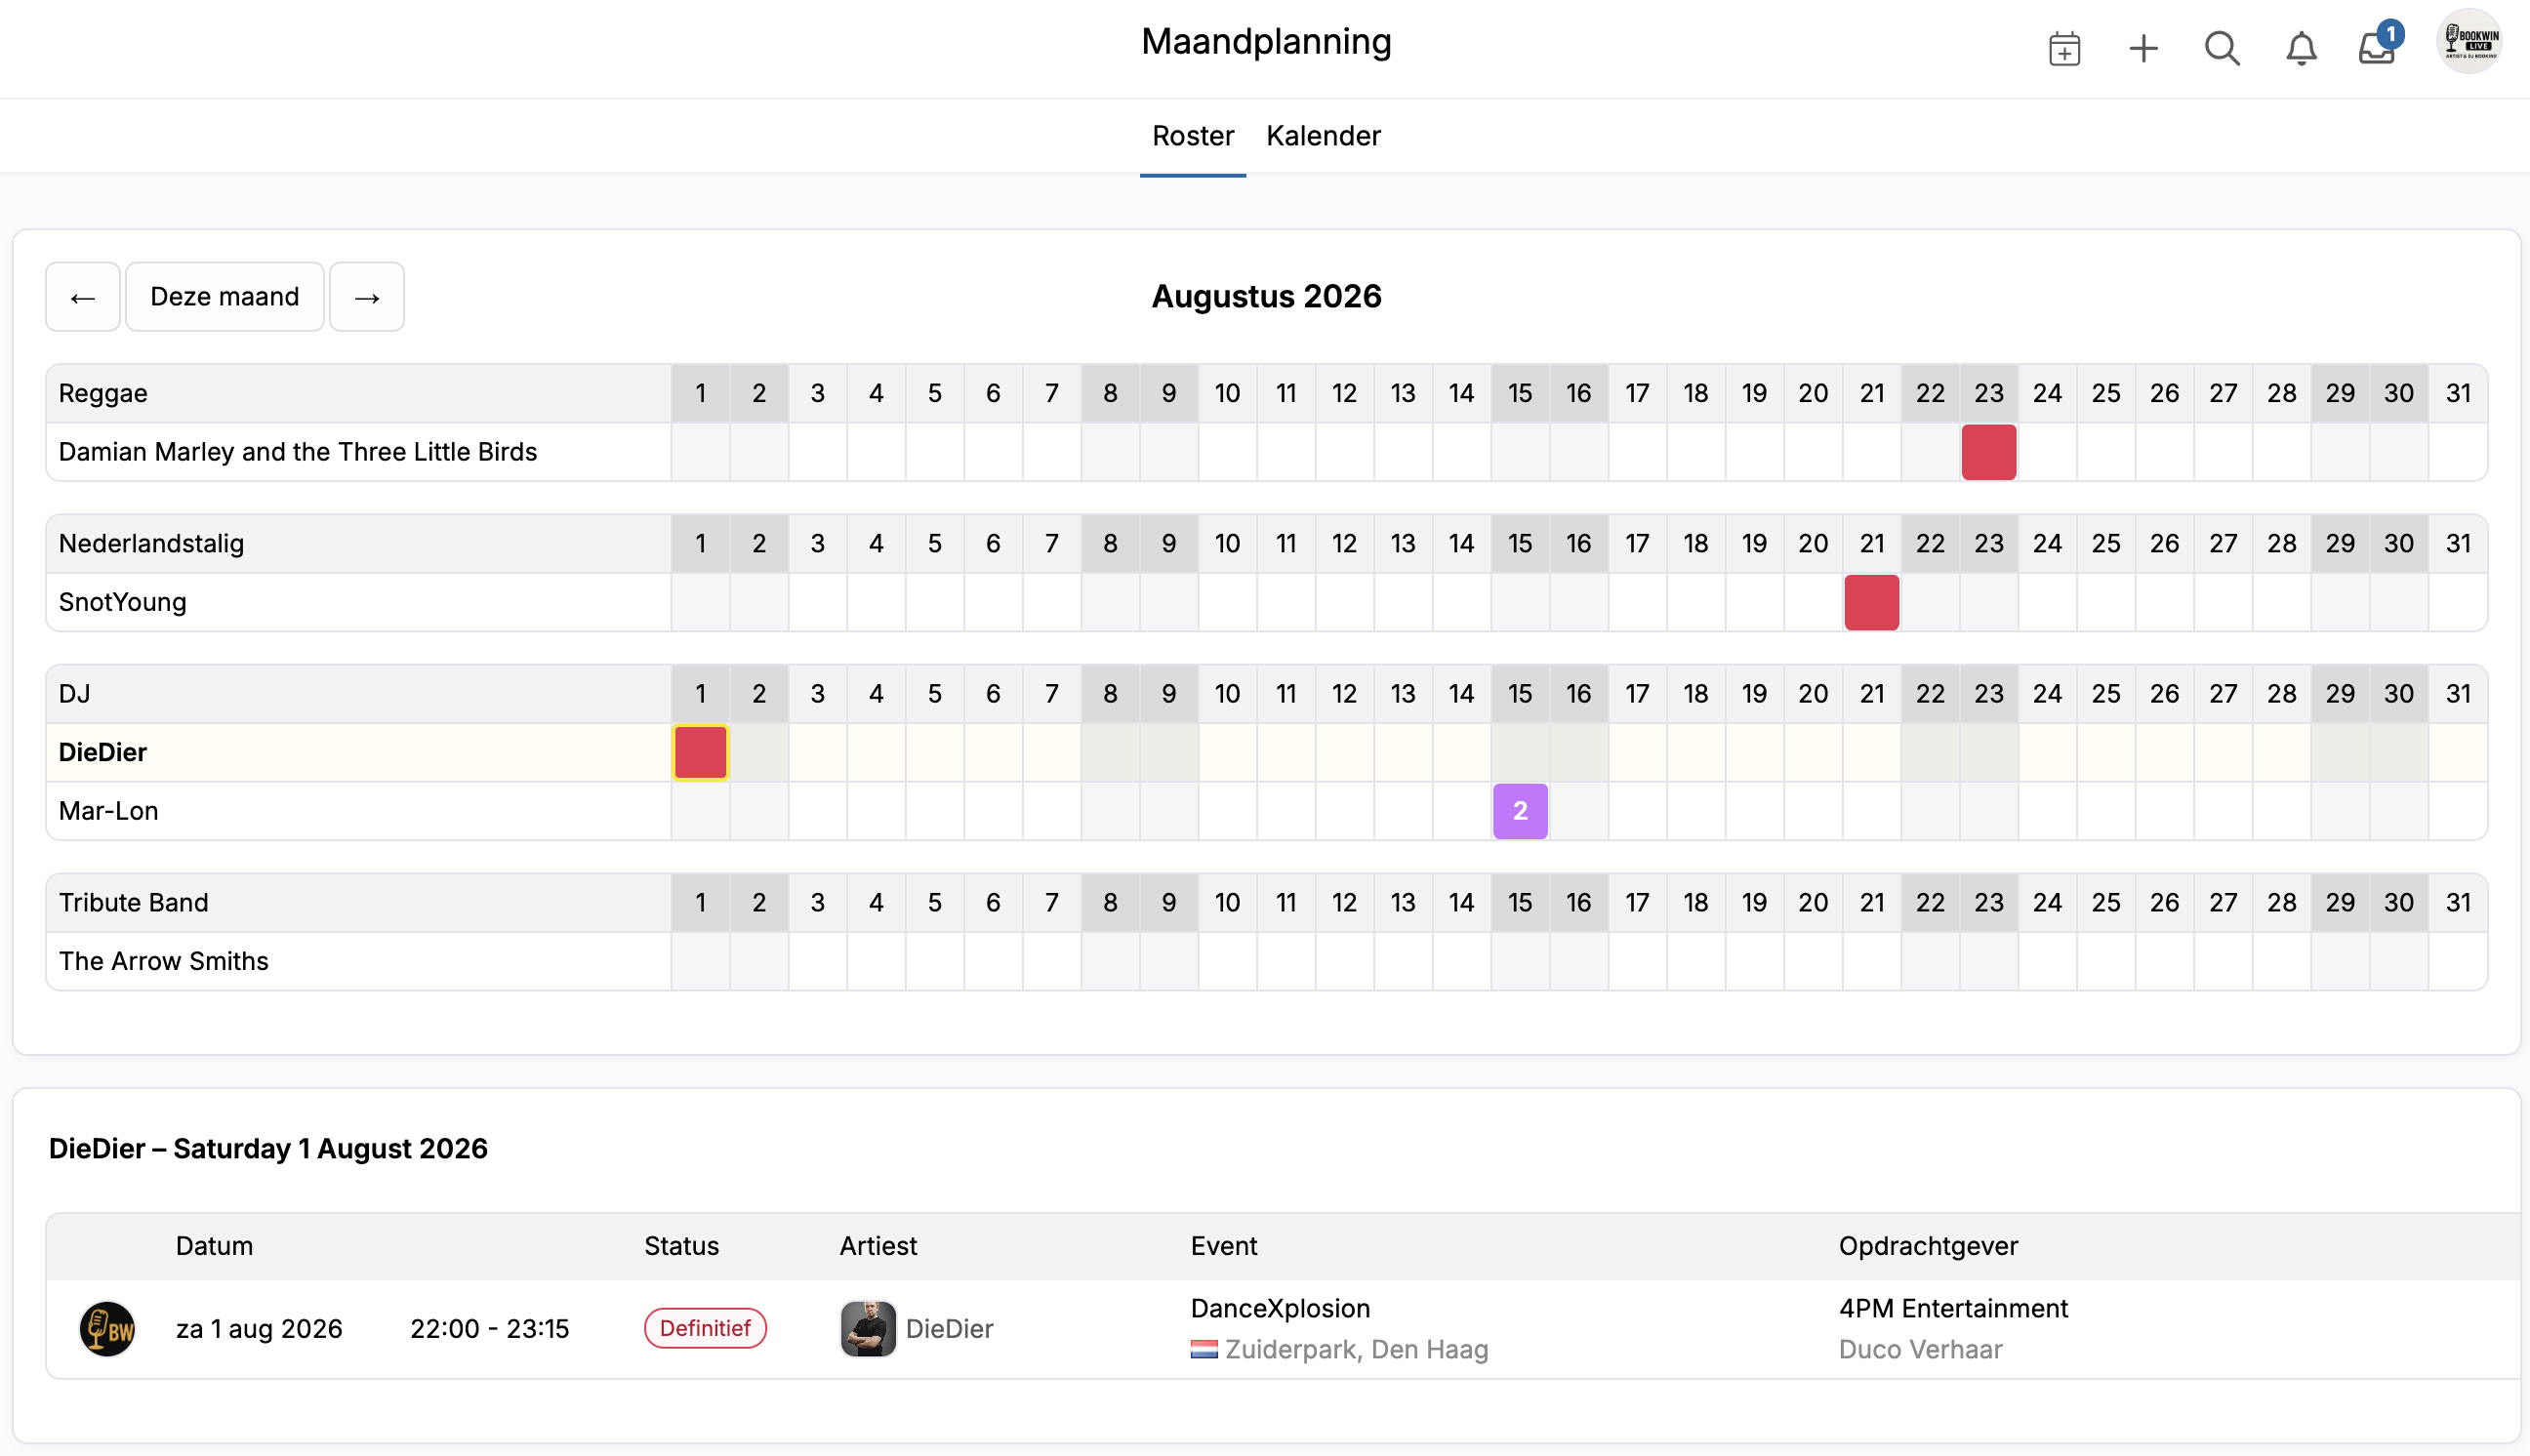Switch to the Kalender tab
The image size is (2530, 1456).
tap(1322, 136)
